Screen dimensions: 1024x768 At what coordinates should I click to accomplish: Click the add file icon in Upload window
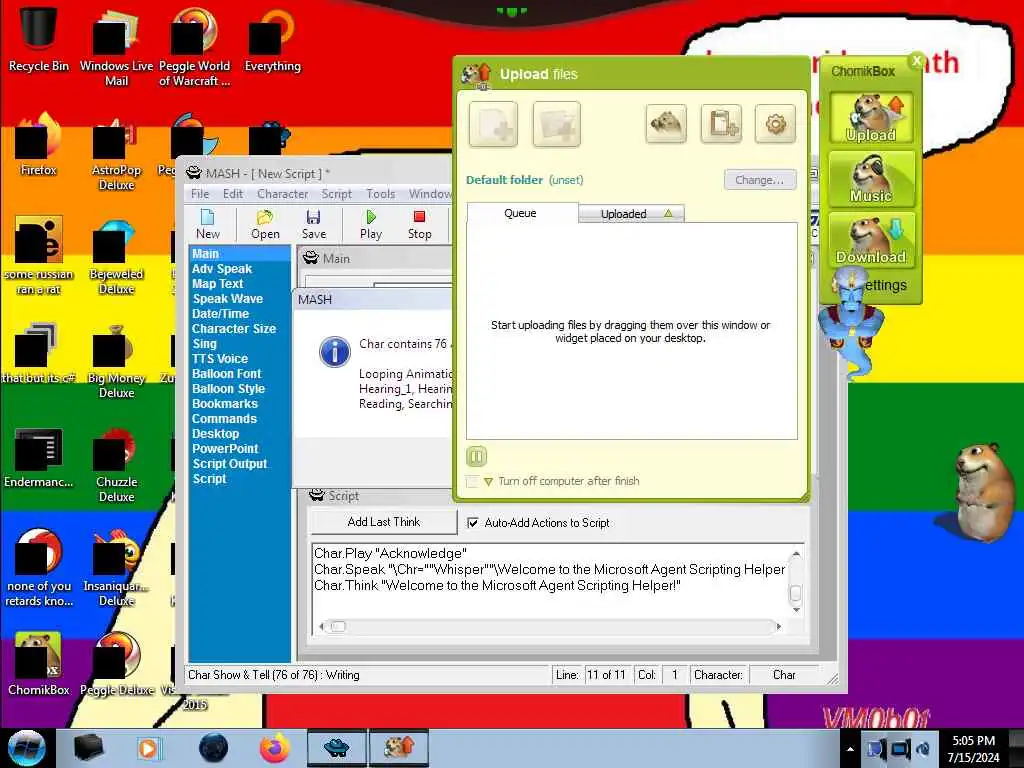tap(493, 124)
